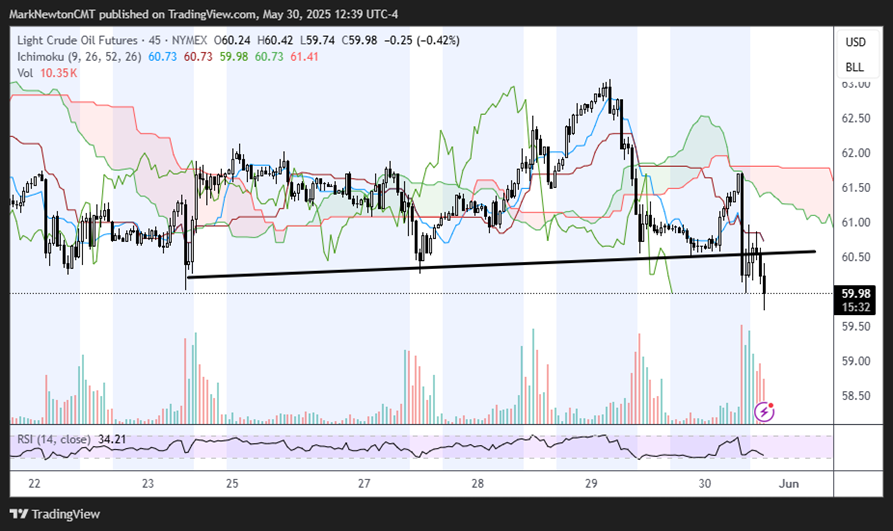Screen dimensions: 893x531
Task: Click the 61.00 price scale label
Action: 856,223
